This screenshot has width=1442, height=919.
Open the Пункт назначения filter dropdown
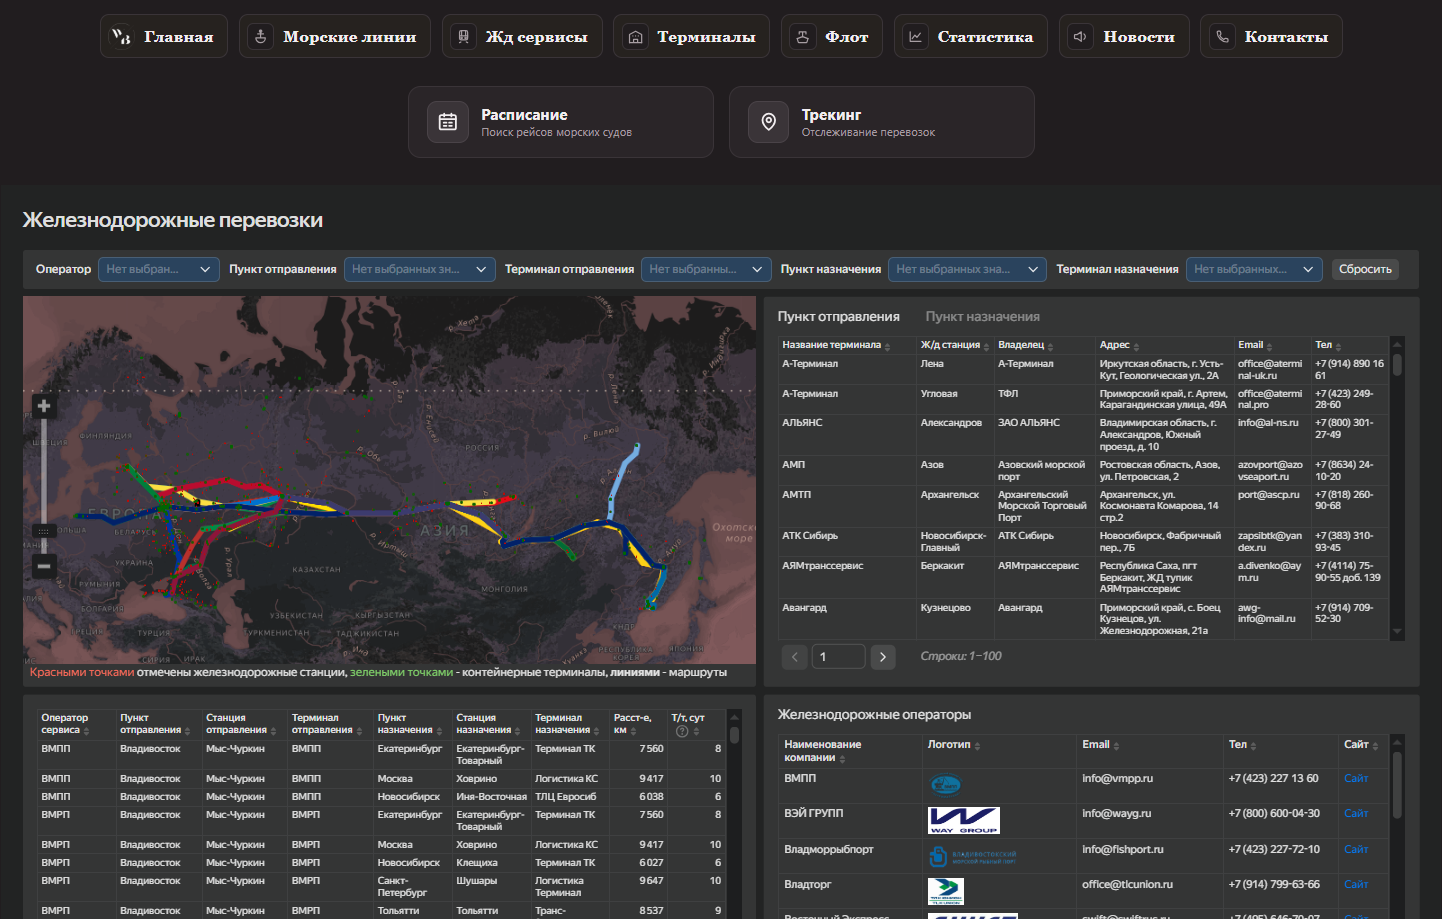(967, 269)
